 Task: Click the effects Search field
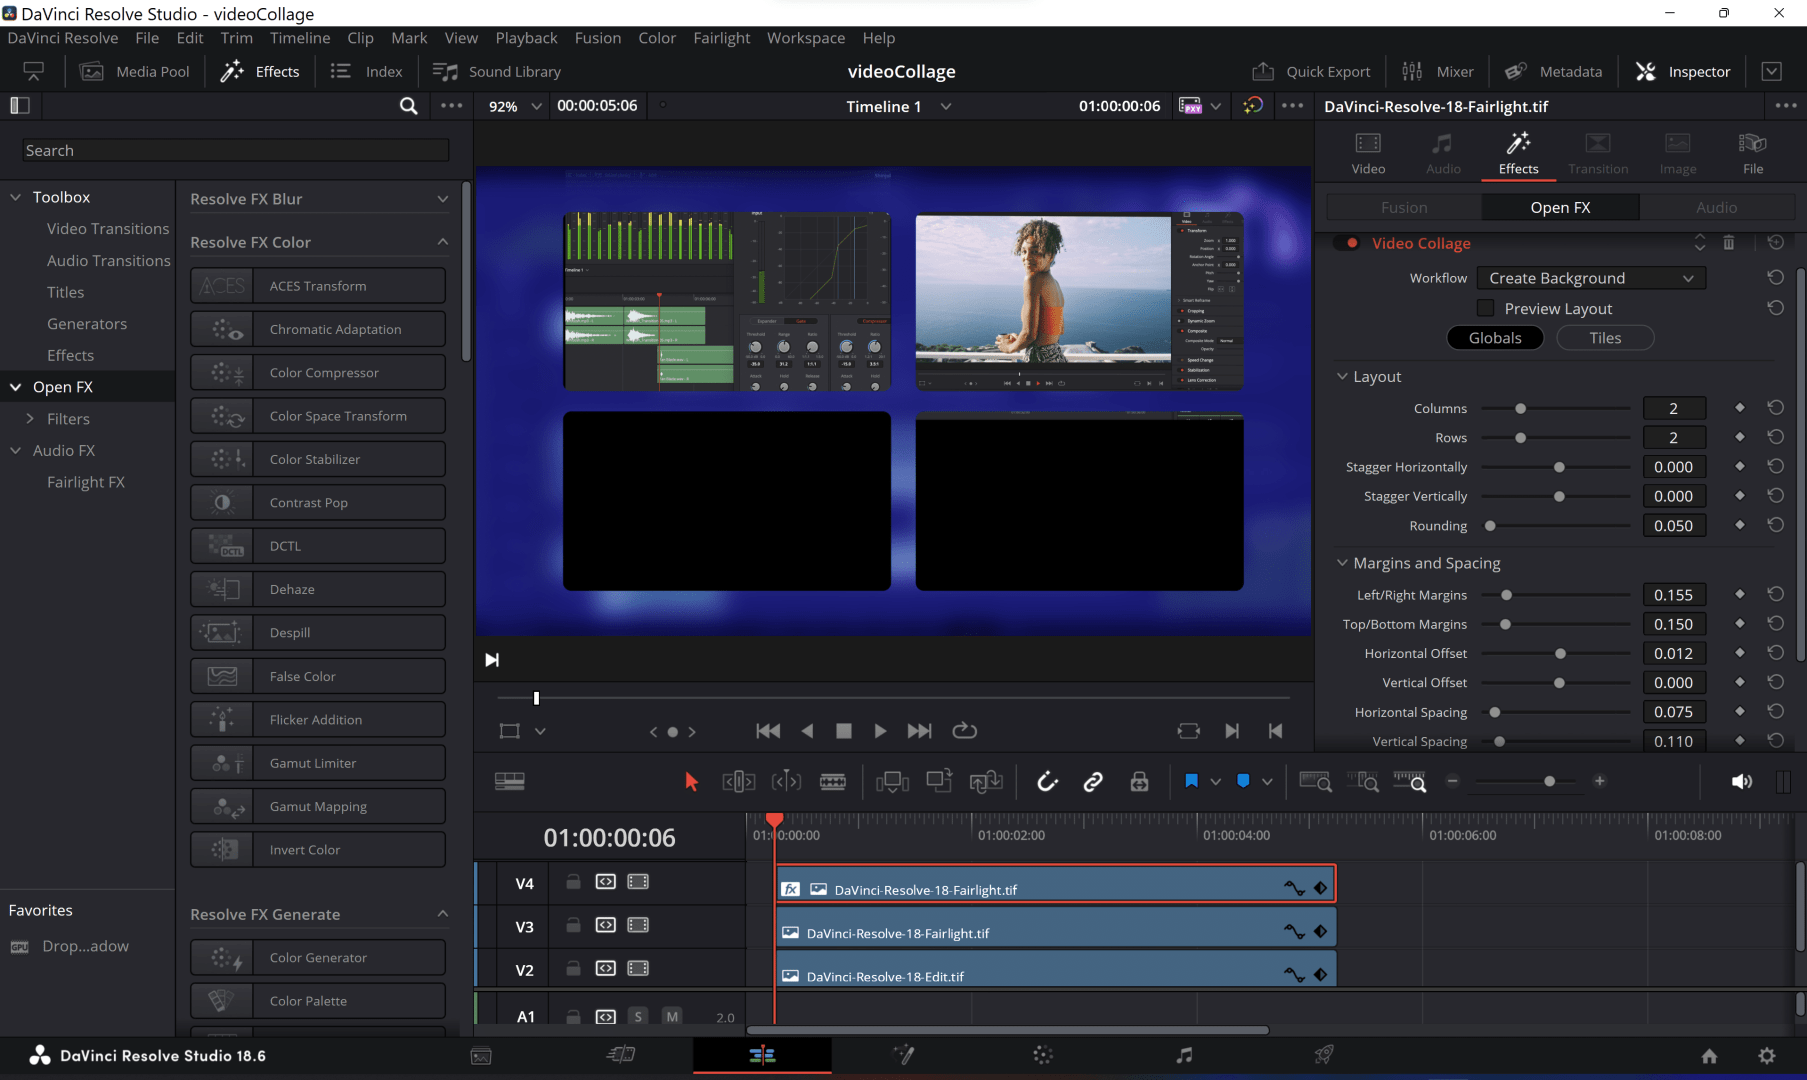tap(234, 150)
